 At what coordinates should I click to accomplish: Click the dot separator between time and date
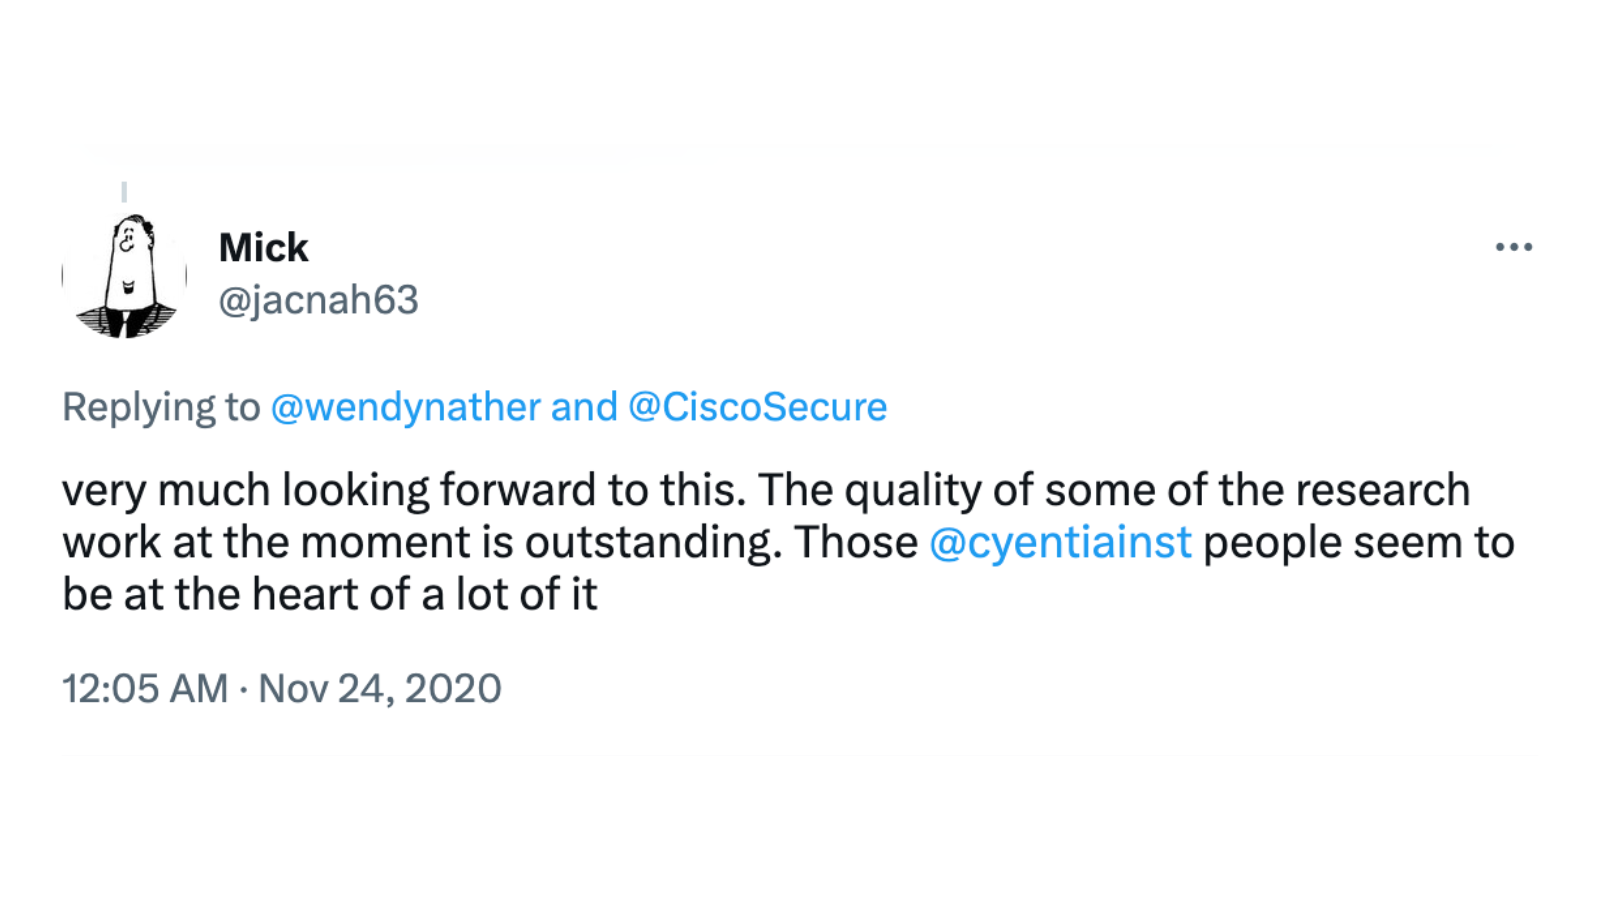pos(243,690)
